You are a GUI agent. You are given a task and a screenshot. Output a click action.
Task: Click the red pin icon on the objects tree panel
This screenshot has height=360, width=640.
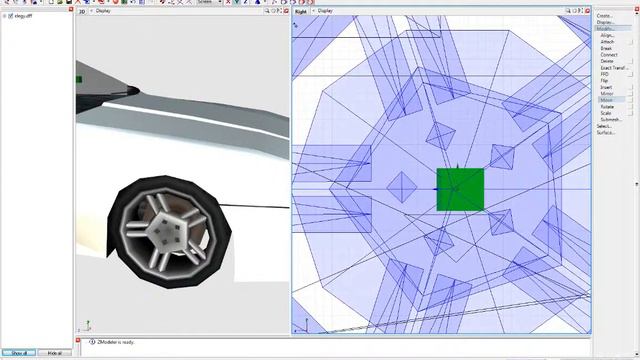(71, 9)
